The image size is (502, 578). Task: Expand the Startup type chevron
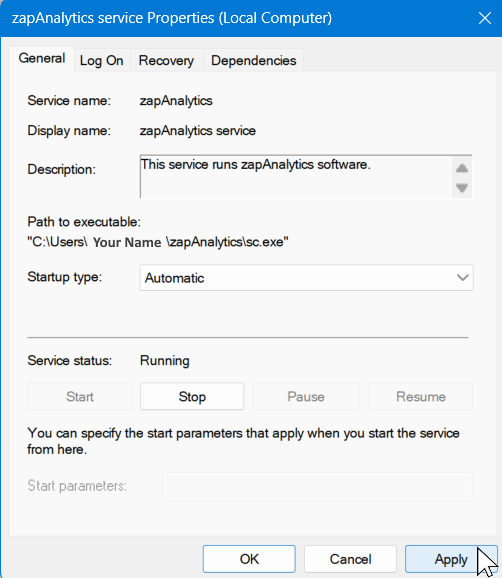pyautogui.click(x=463, y=278)
